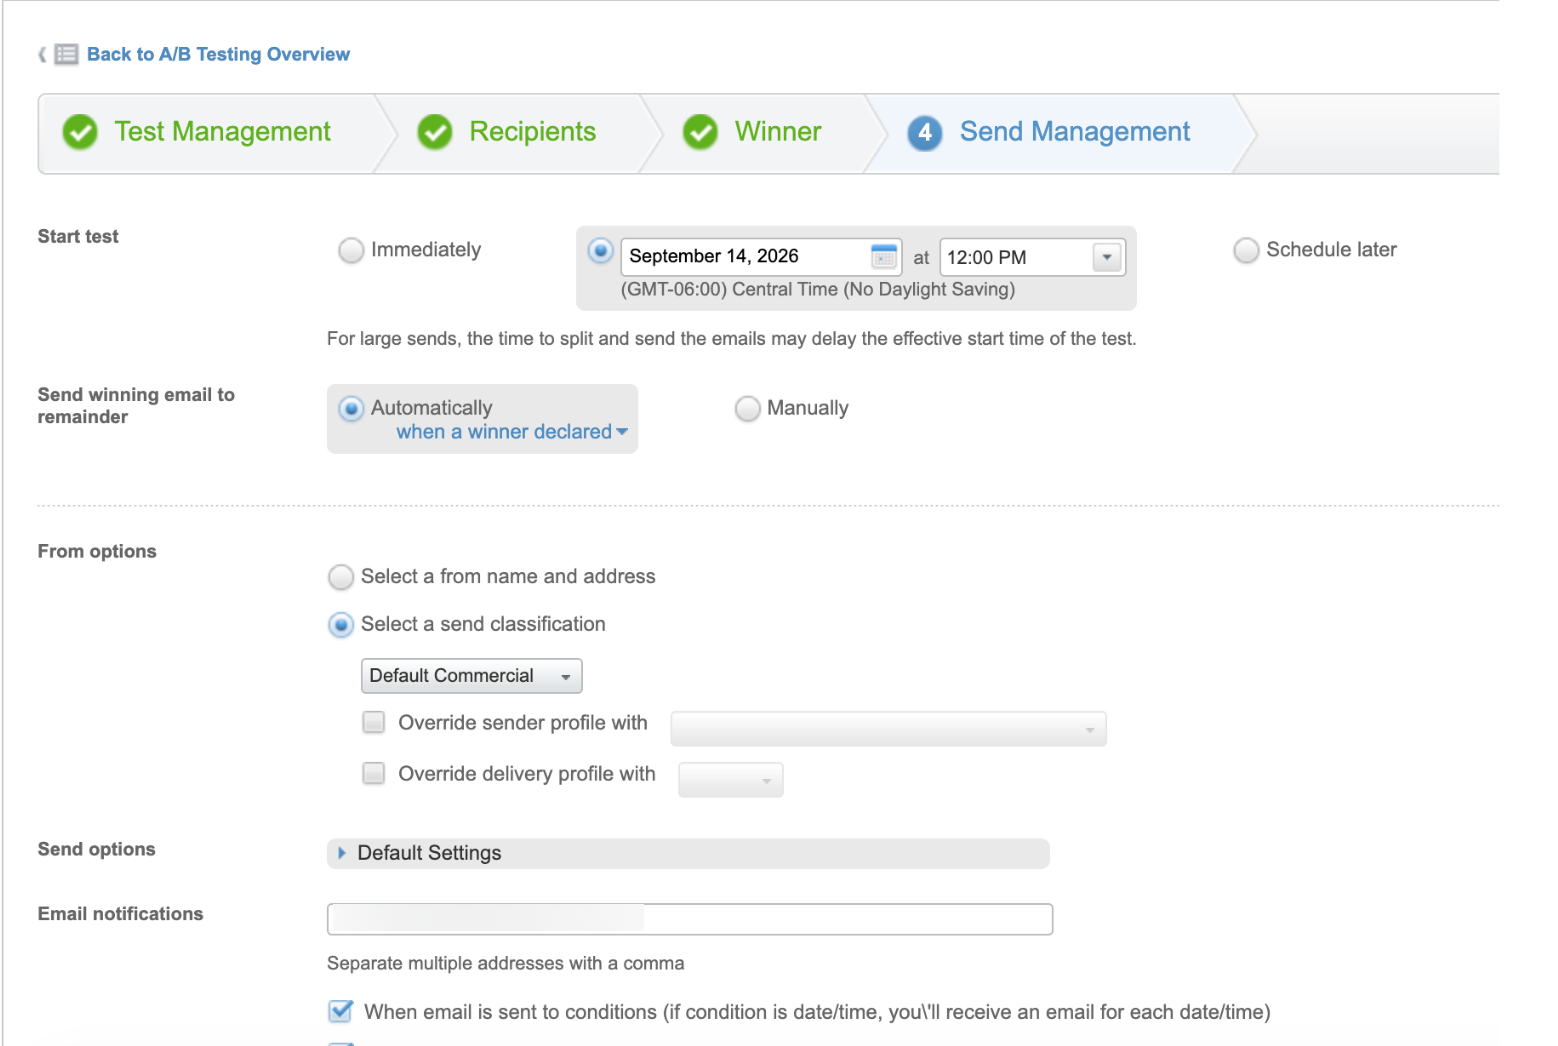Open the when a winner declared dropdown
The height and width of the screenshot is (1046, 1558).
512,432
